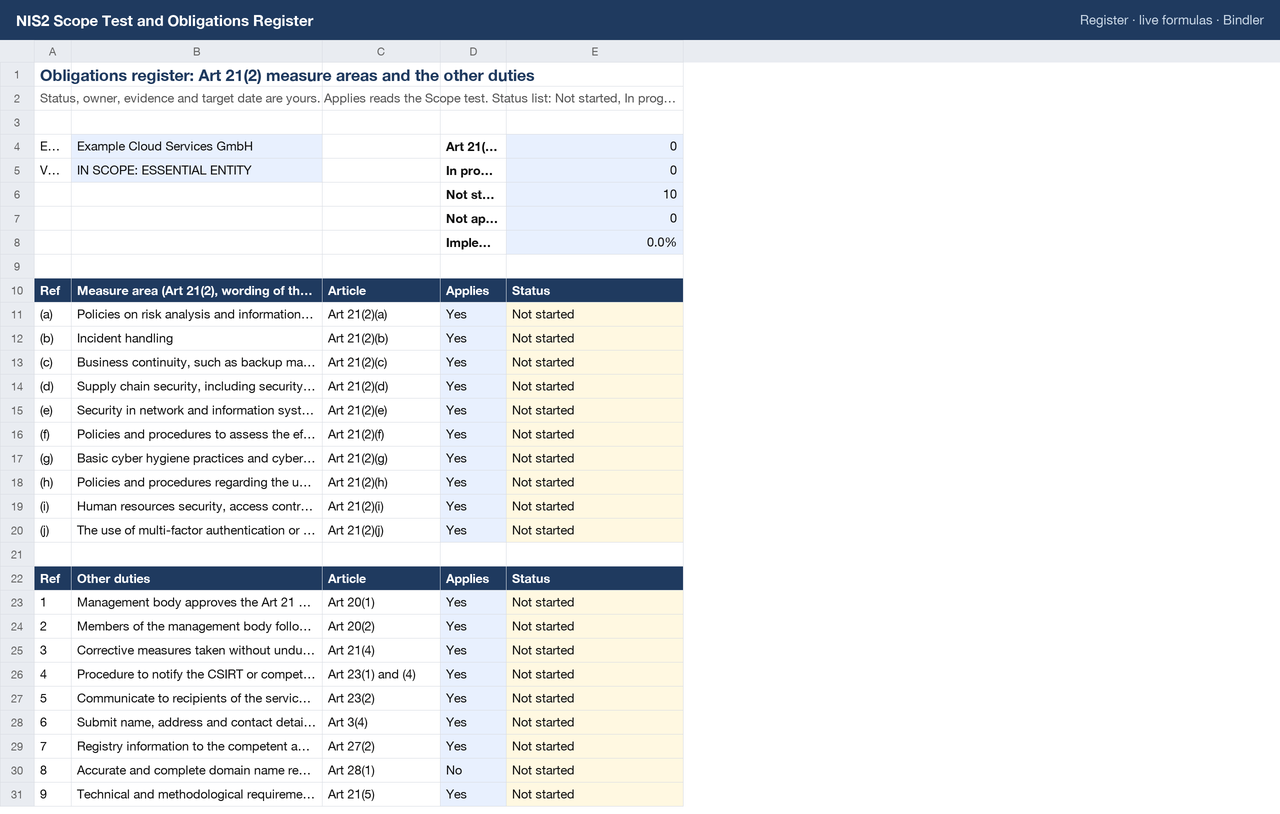
Task: Click Status cell in row (a)
Action: point(595,315)
